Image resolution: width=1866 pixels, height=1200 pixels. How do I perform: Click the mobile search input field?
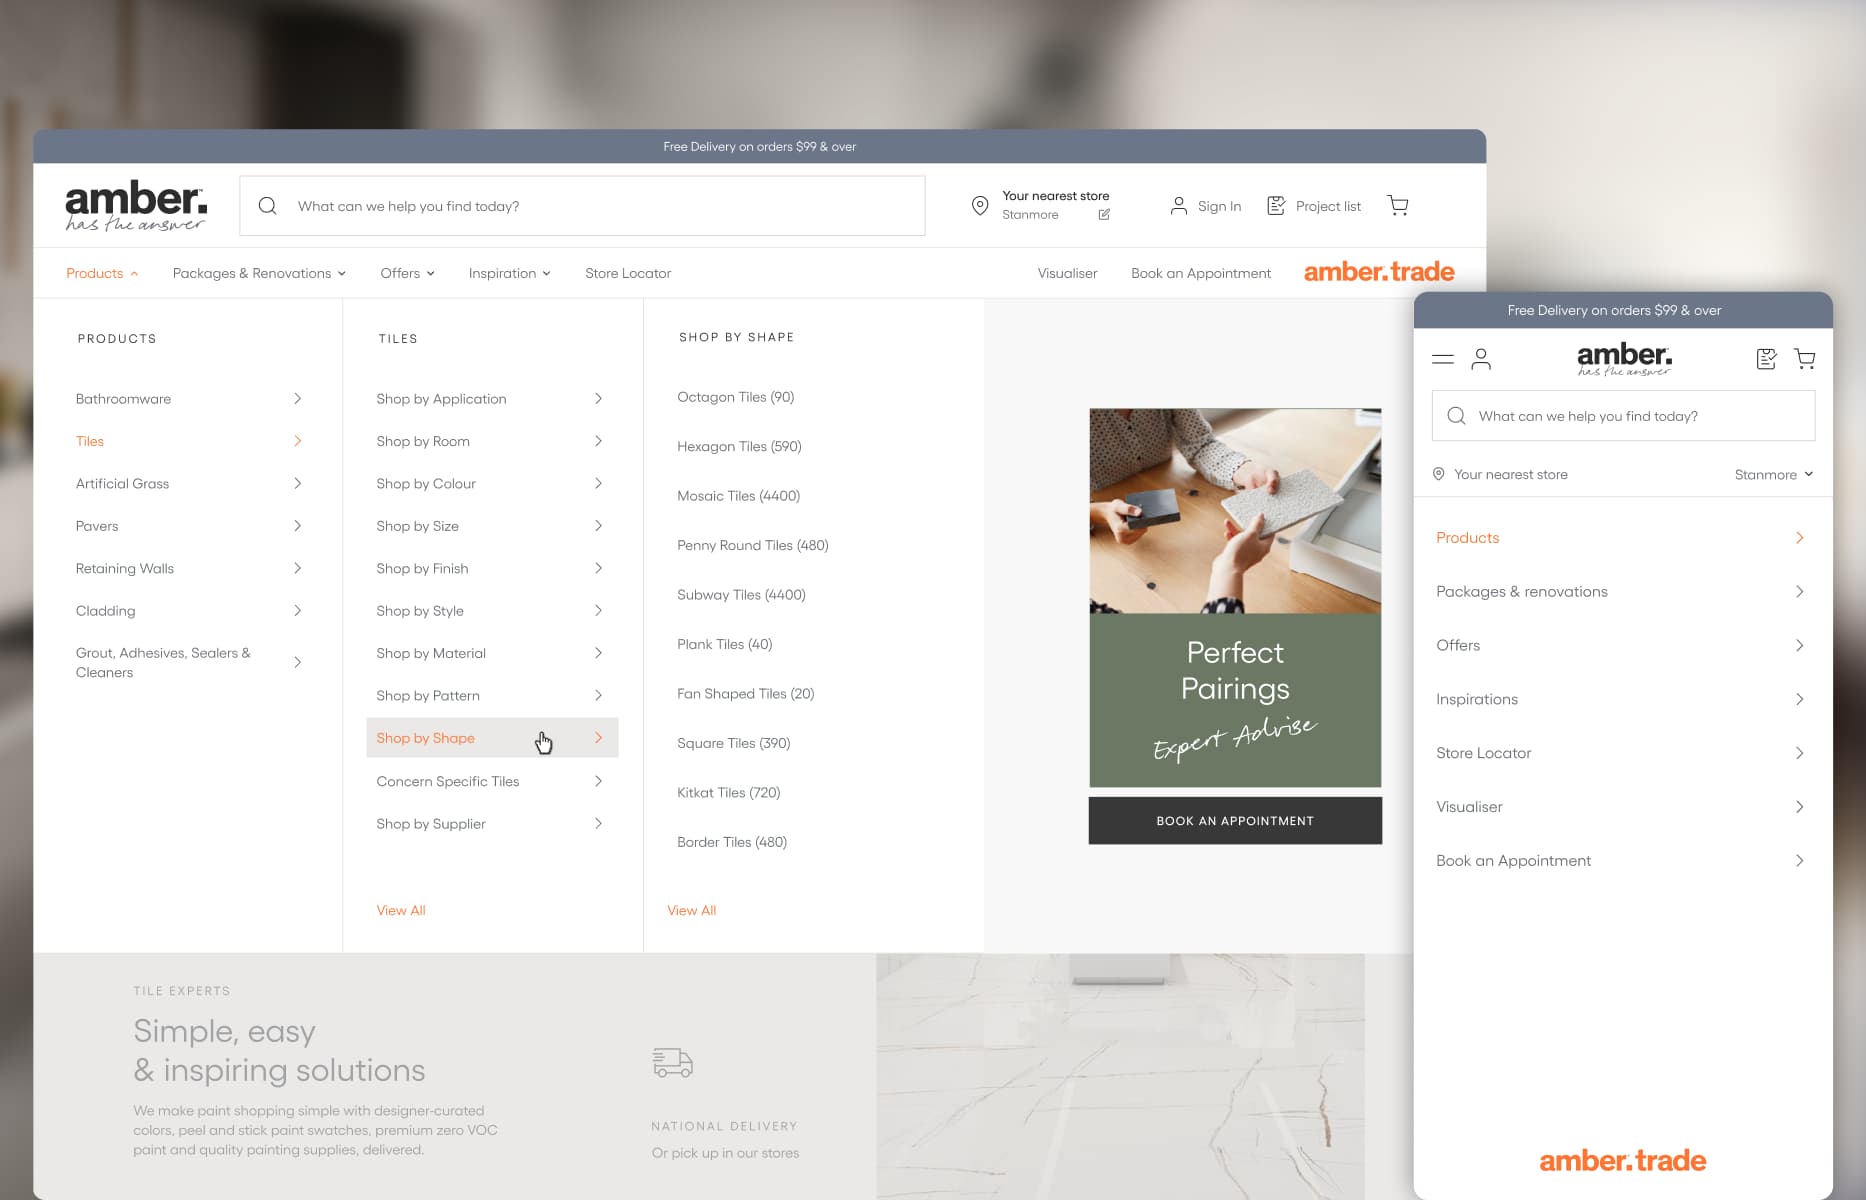1622,415
